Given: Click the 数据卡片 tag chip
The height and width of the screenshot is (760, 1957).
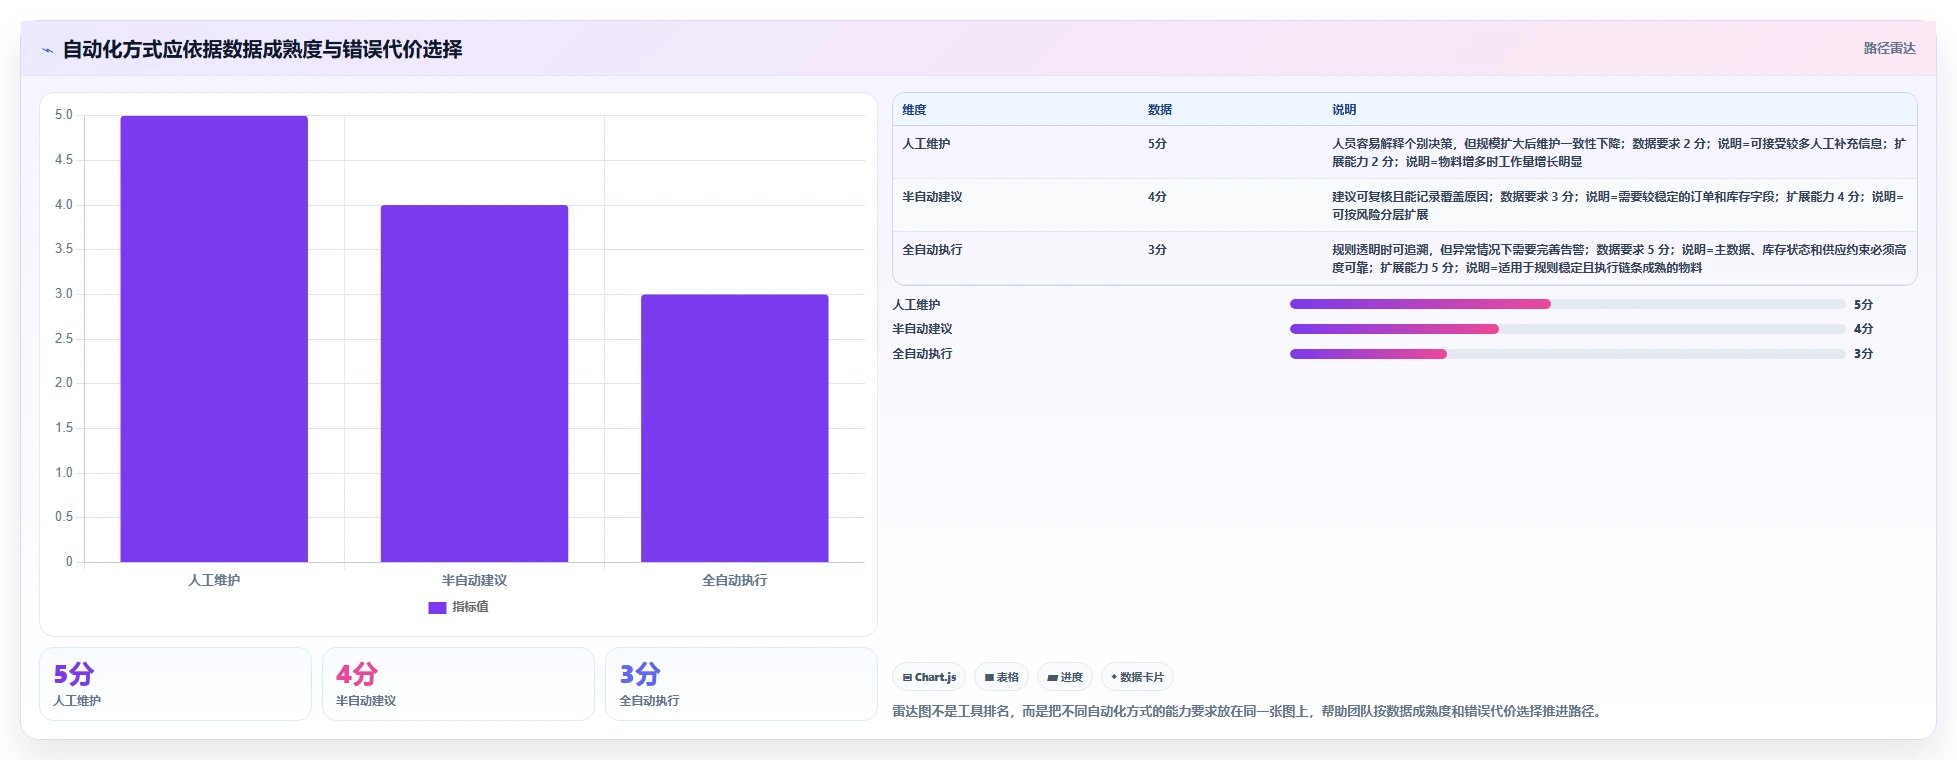Looking at the screenshot, I should [1137, 677].
